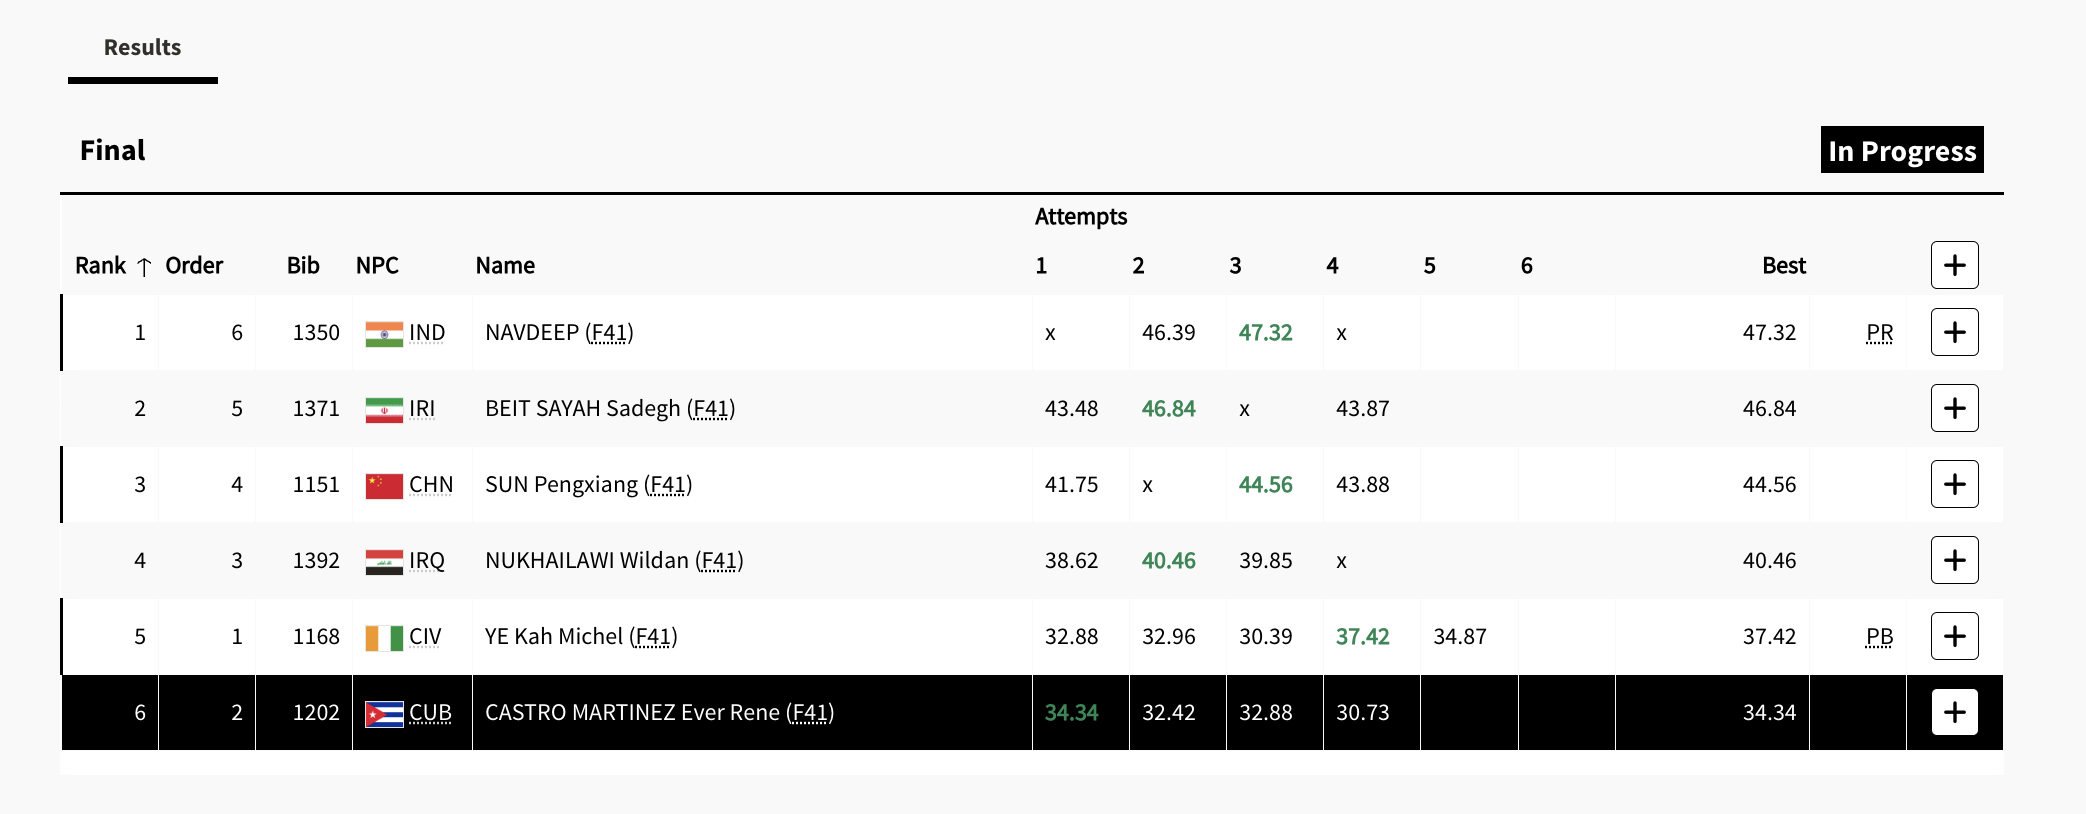The image size is (2086, 814).
Task: Expand NAVDEEP's result details
Action: 1954,332
